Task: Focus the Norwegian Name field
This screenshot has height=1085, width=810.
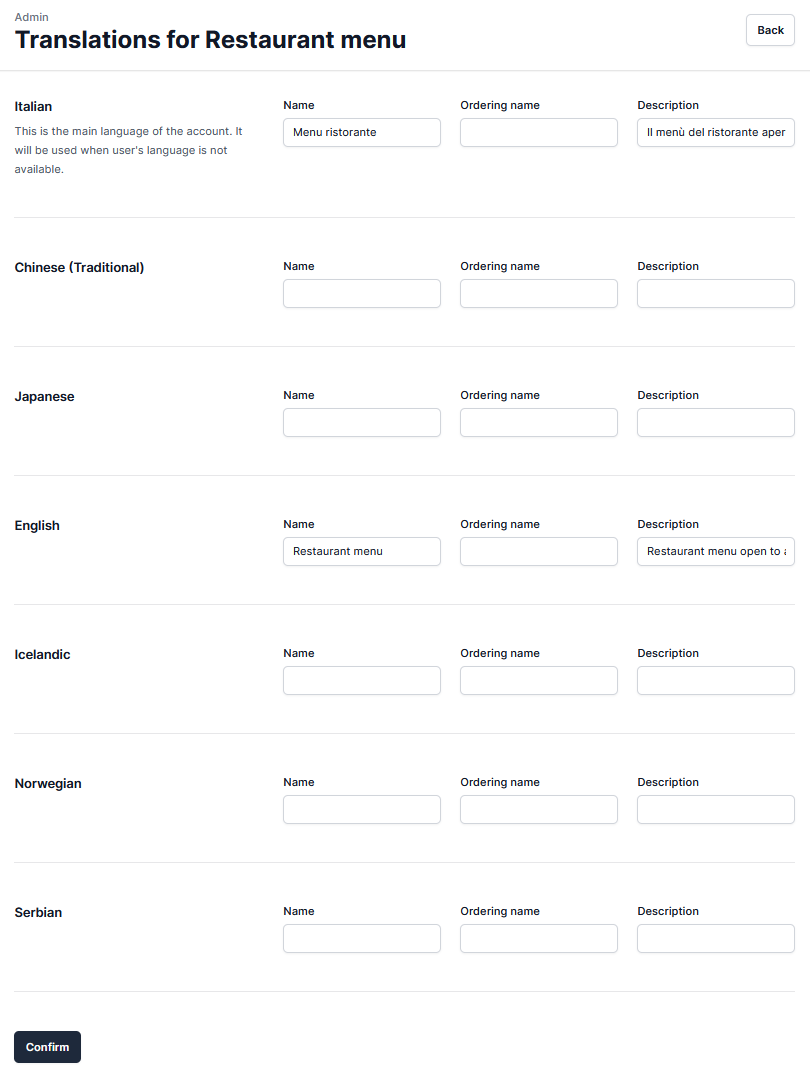Action: (362, 810)
